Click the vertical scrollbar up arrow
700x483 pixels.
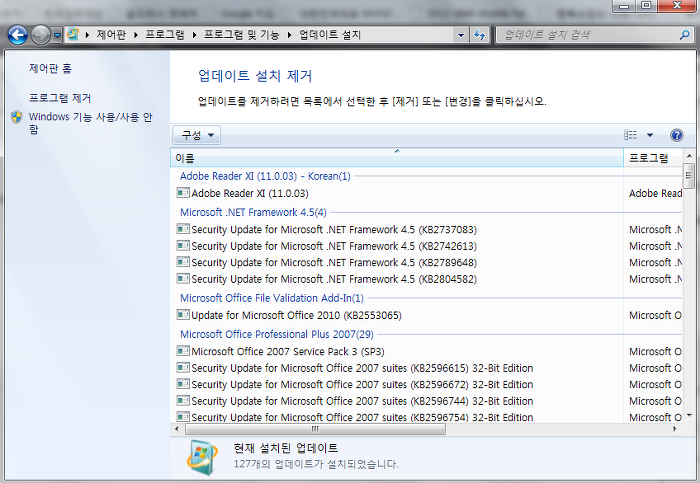click(x=689, y=156)
